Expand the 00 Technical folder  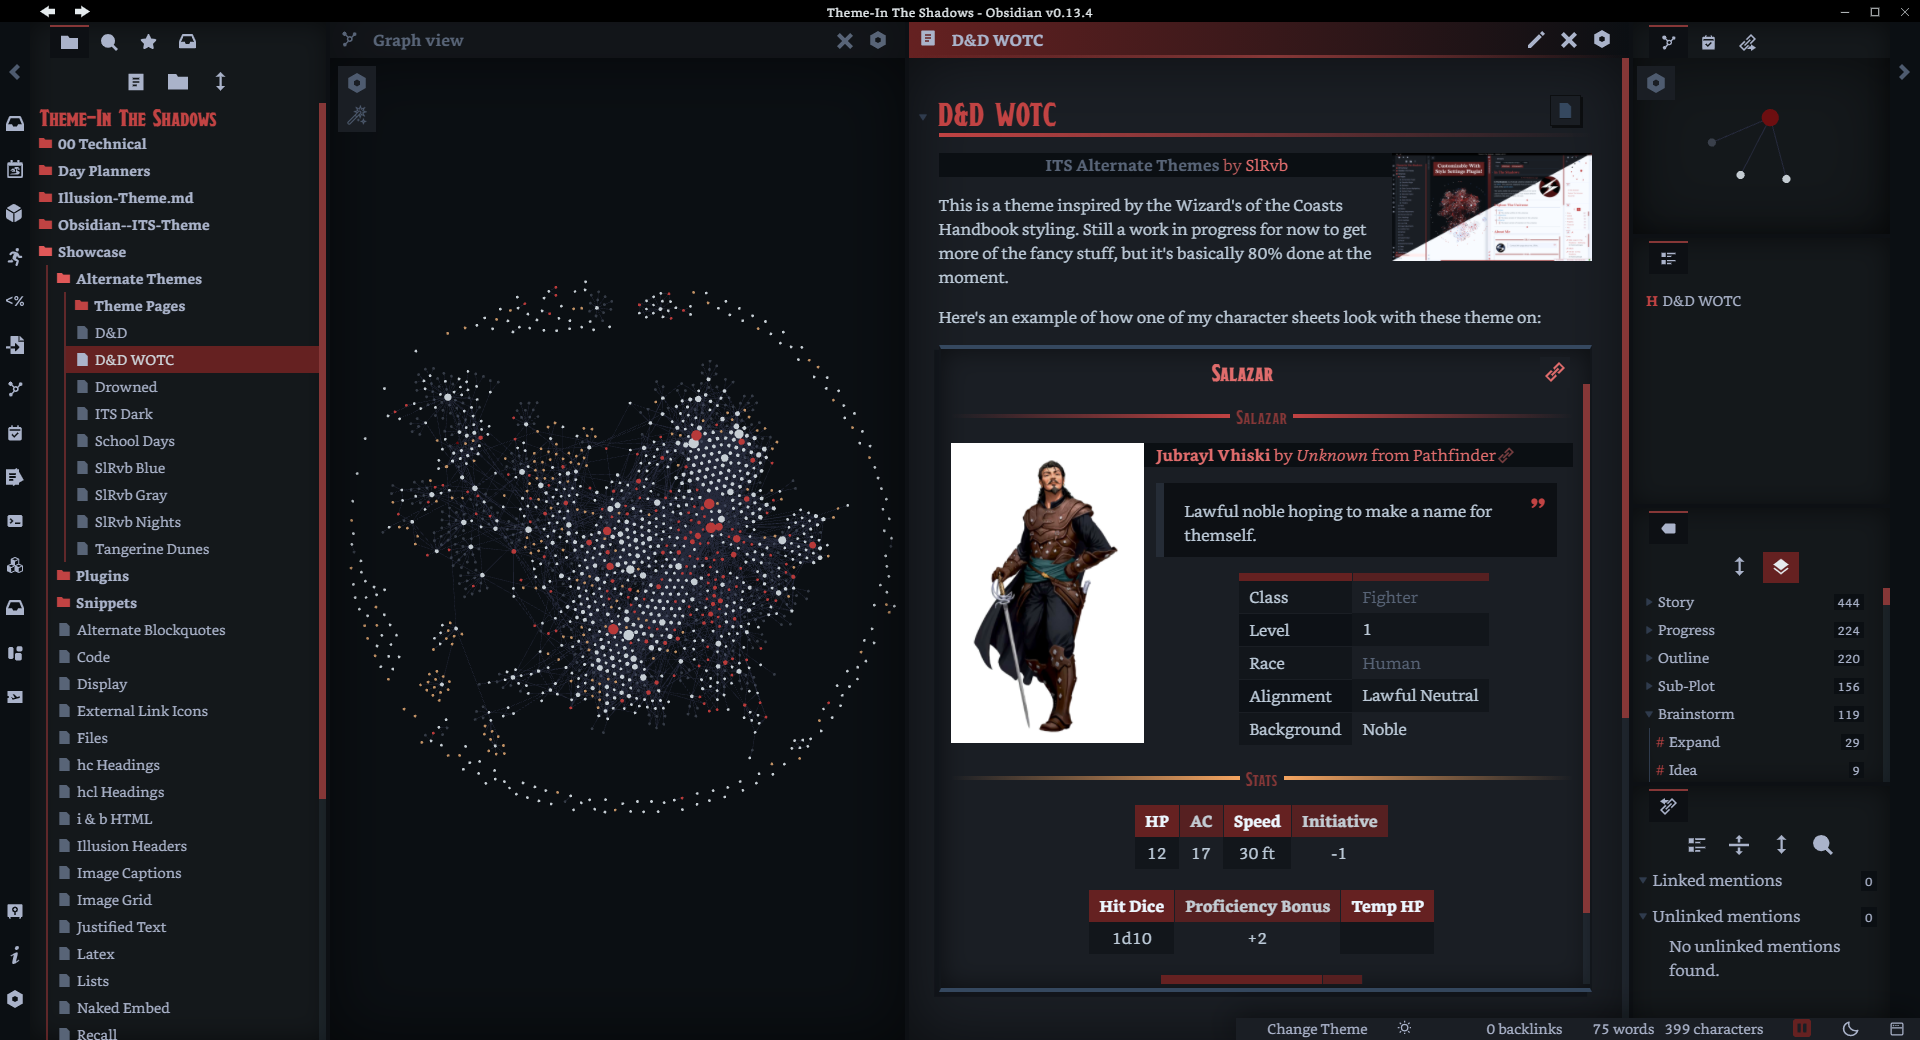point(102,144)
